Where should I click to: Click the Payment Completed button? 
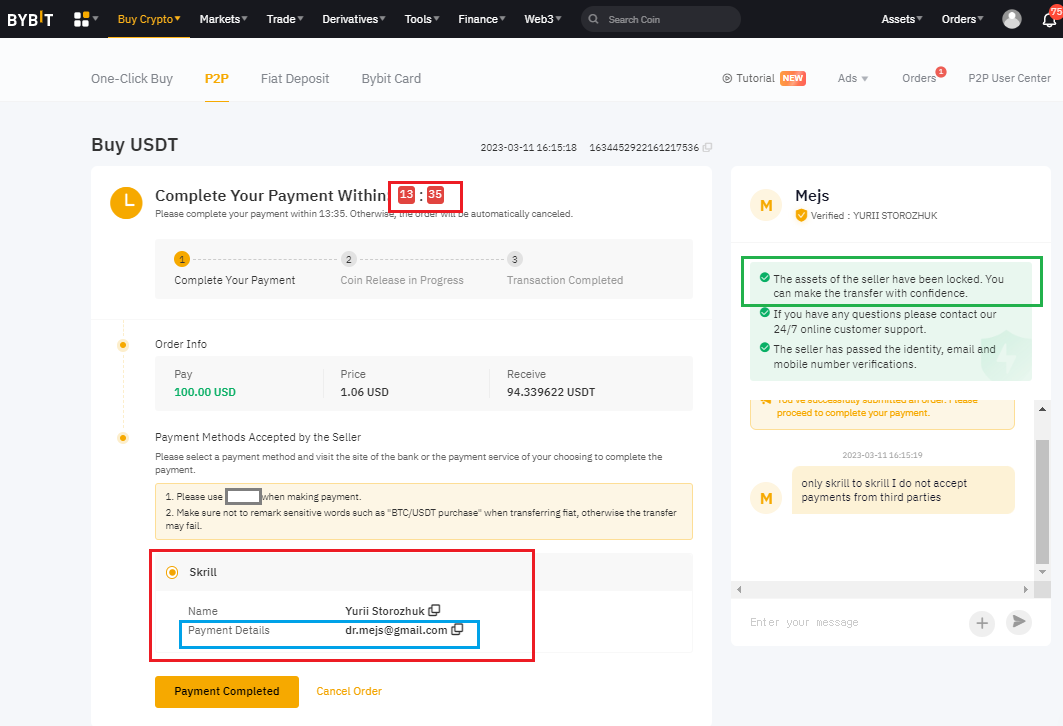point(226,691)
